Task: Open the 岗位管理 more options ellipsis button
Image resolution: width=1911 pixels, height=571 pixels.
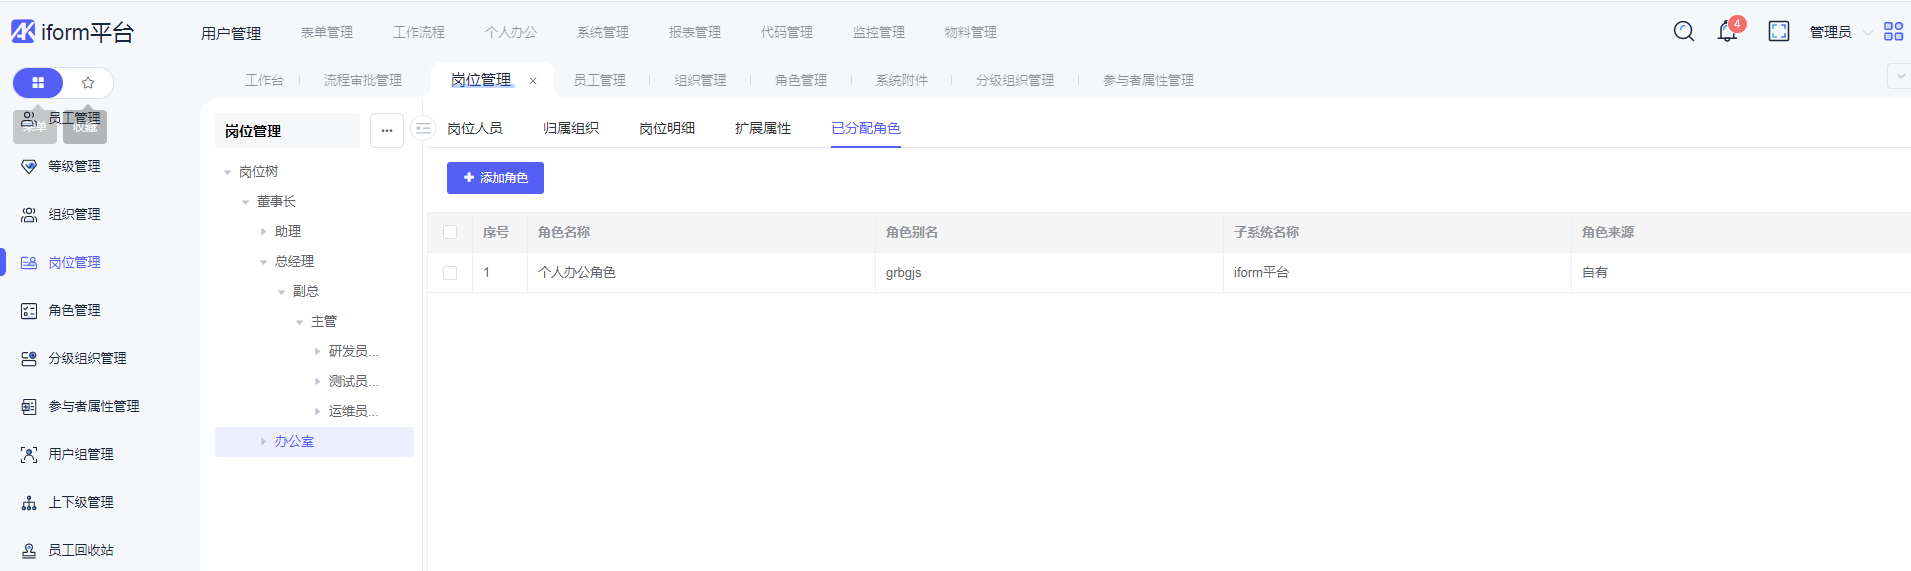Action: (387, 131)
